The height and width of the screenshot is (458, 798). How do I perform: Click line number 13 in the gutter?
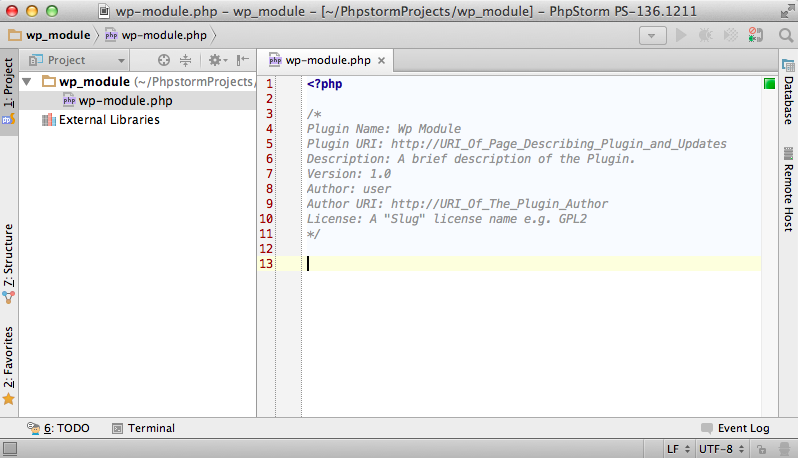266,264
